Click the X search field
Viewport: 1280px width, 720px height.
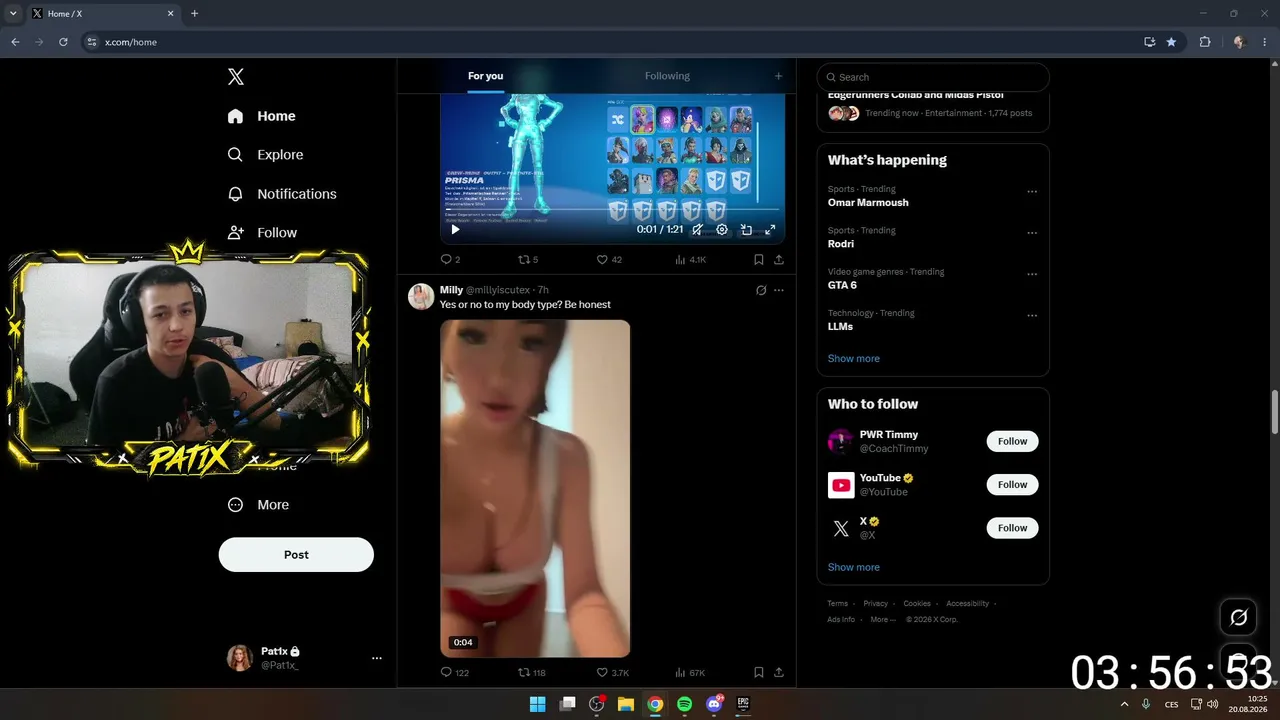[x=933, y=77]
